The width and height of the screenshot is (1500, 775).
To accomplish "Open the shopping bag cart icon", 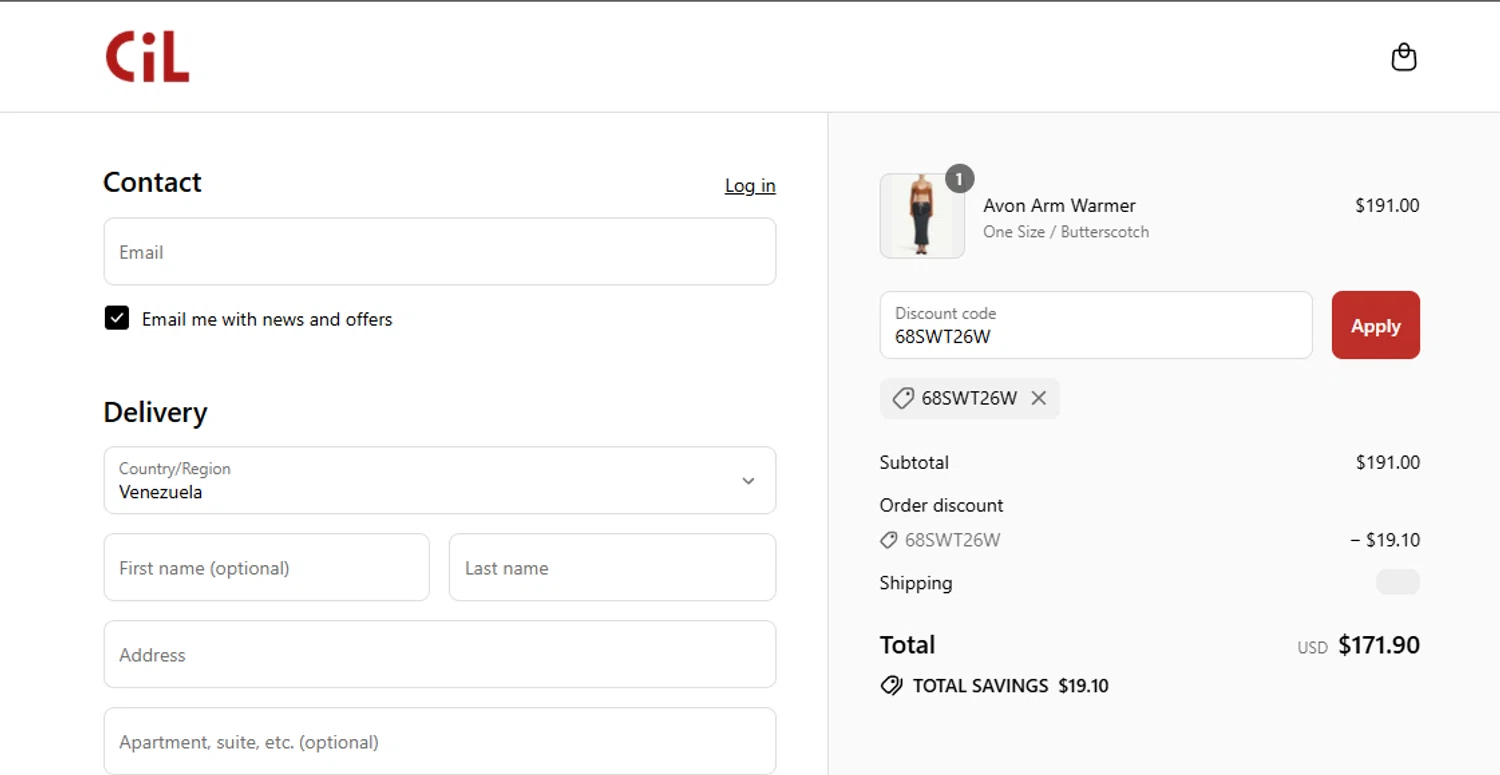I will click(1404, 57).
